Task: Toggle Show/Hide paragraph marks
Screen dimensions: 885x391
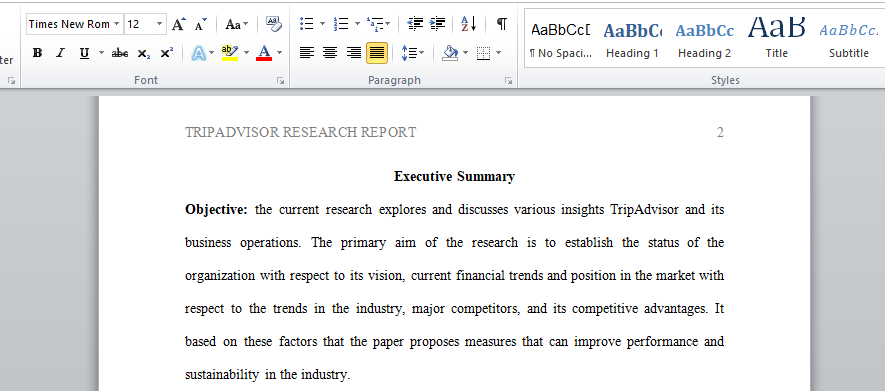Action: (501, 24)
